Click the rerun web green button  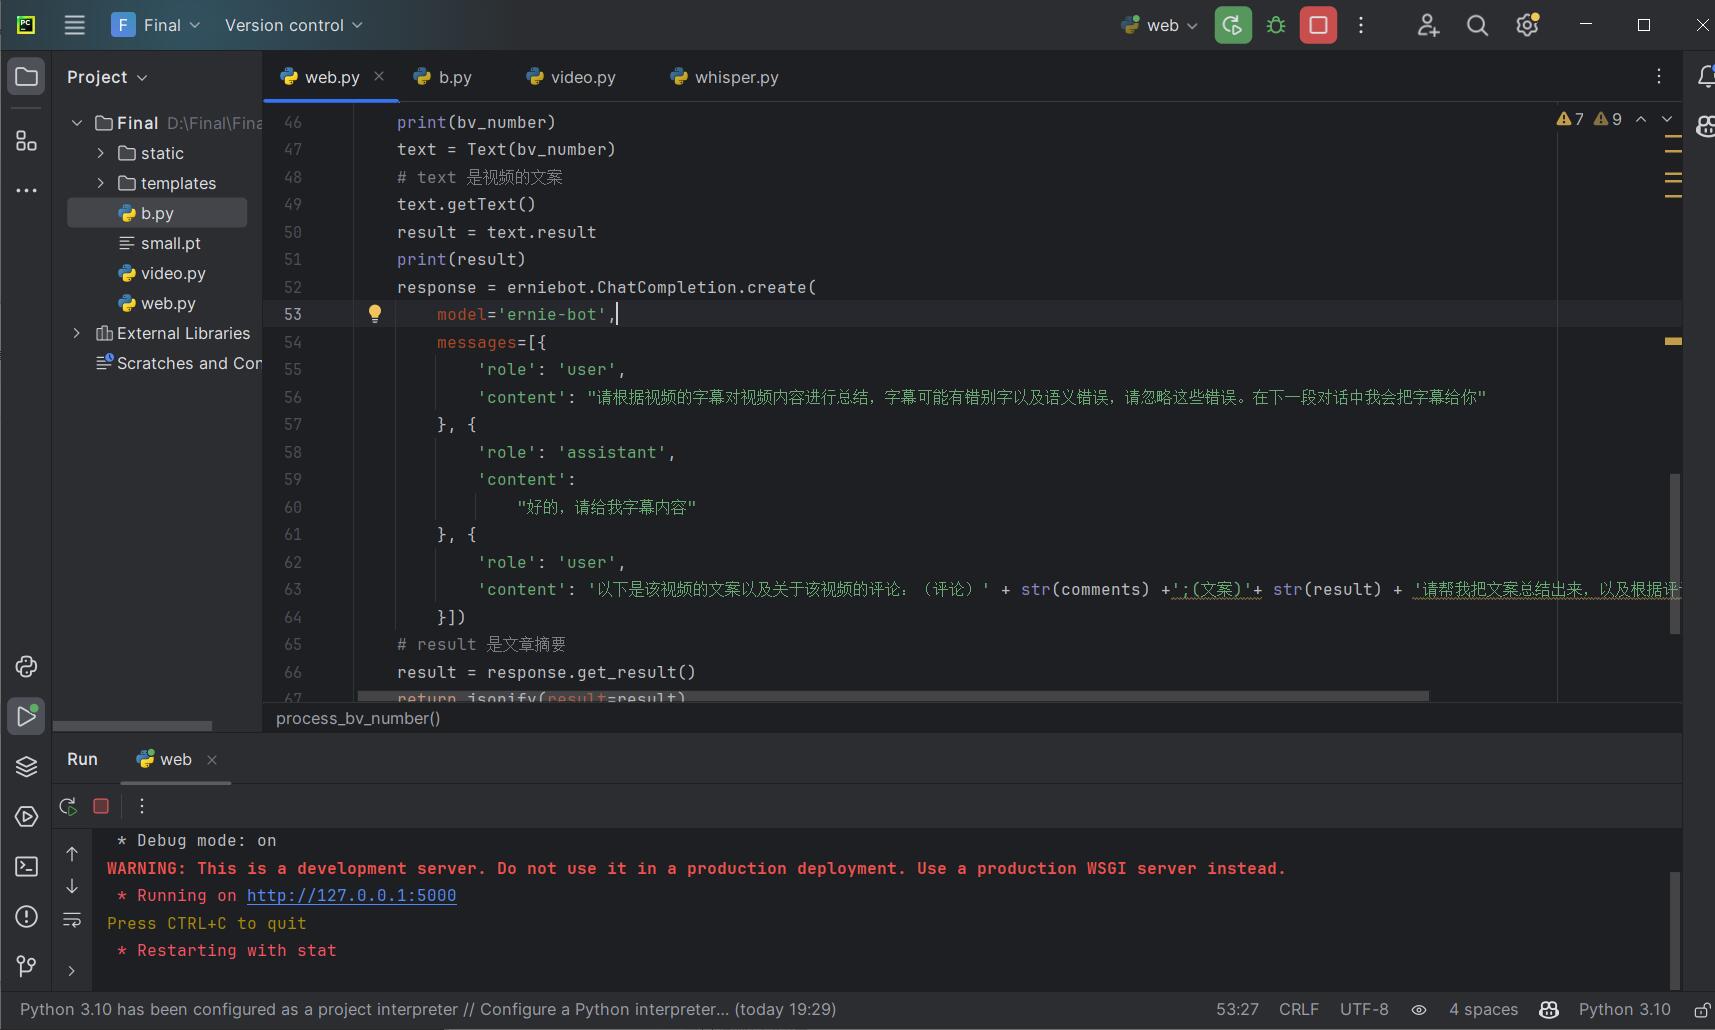[1233, 25]
